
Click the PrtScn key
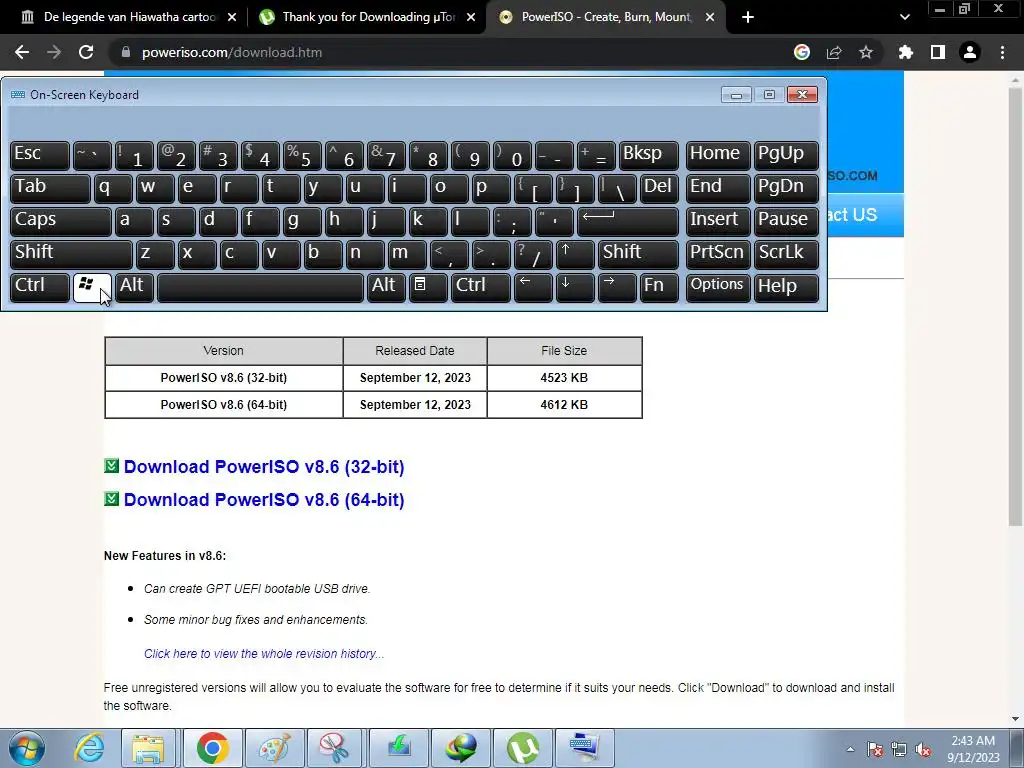717,255
